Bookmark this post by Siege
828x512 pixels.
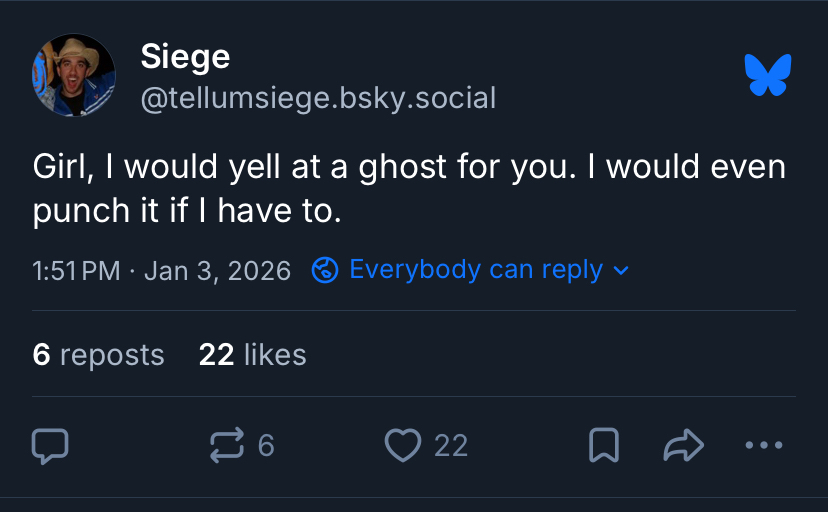click(603, 446)
